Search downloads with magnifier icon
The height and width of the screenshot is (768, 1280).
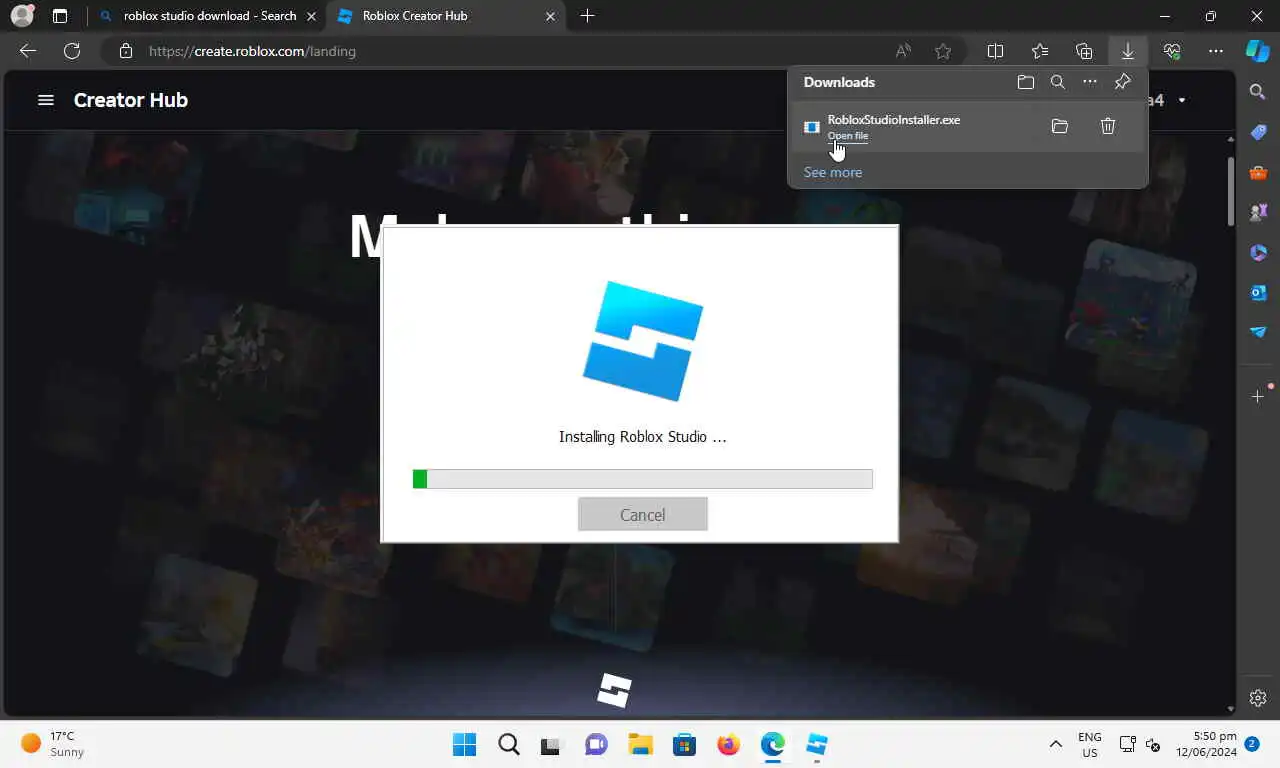1058,83
